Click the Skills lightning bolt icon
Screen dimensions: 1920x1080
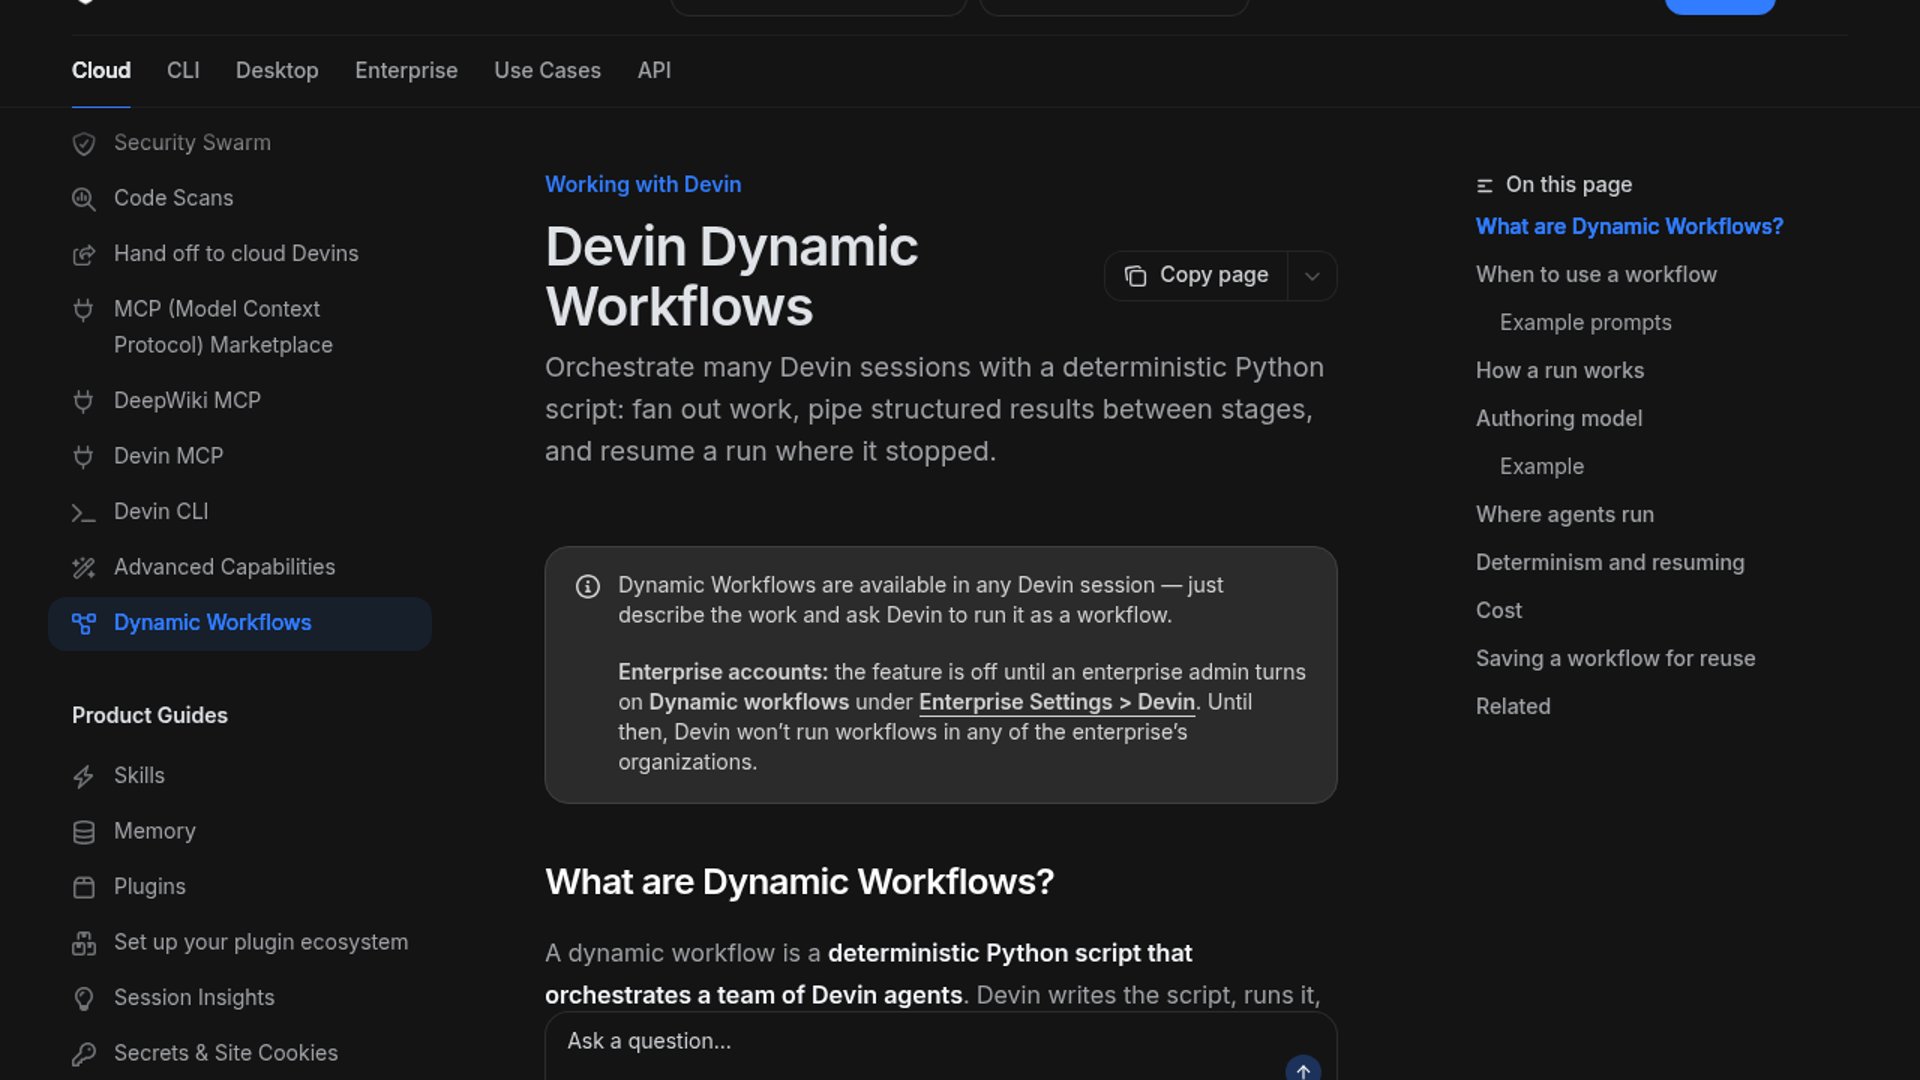(x=84, y=777)
